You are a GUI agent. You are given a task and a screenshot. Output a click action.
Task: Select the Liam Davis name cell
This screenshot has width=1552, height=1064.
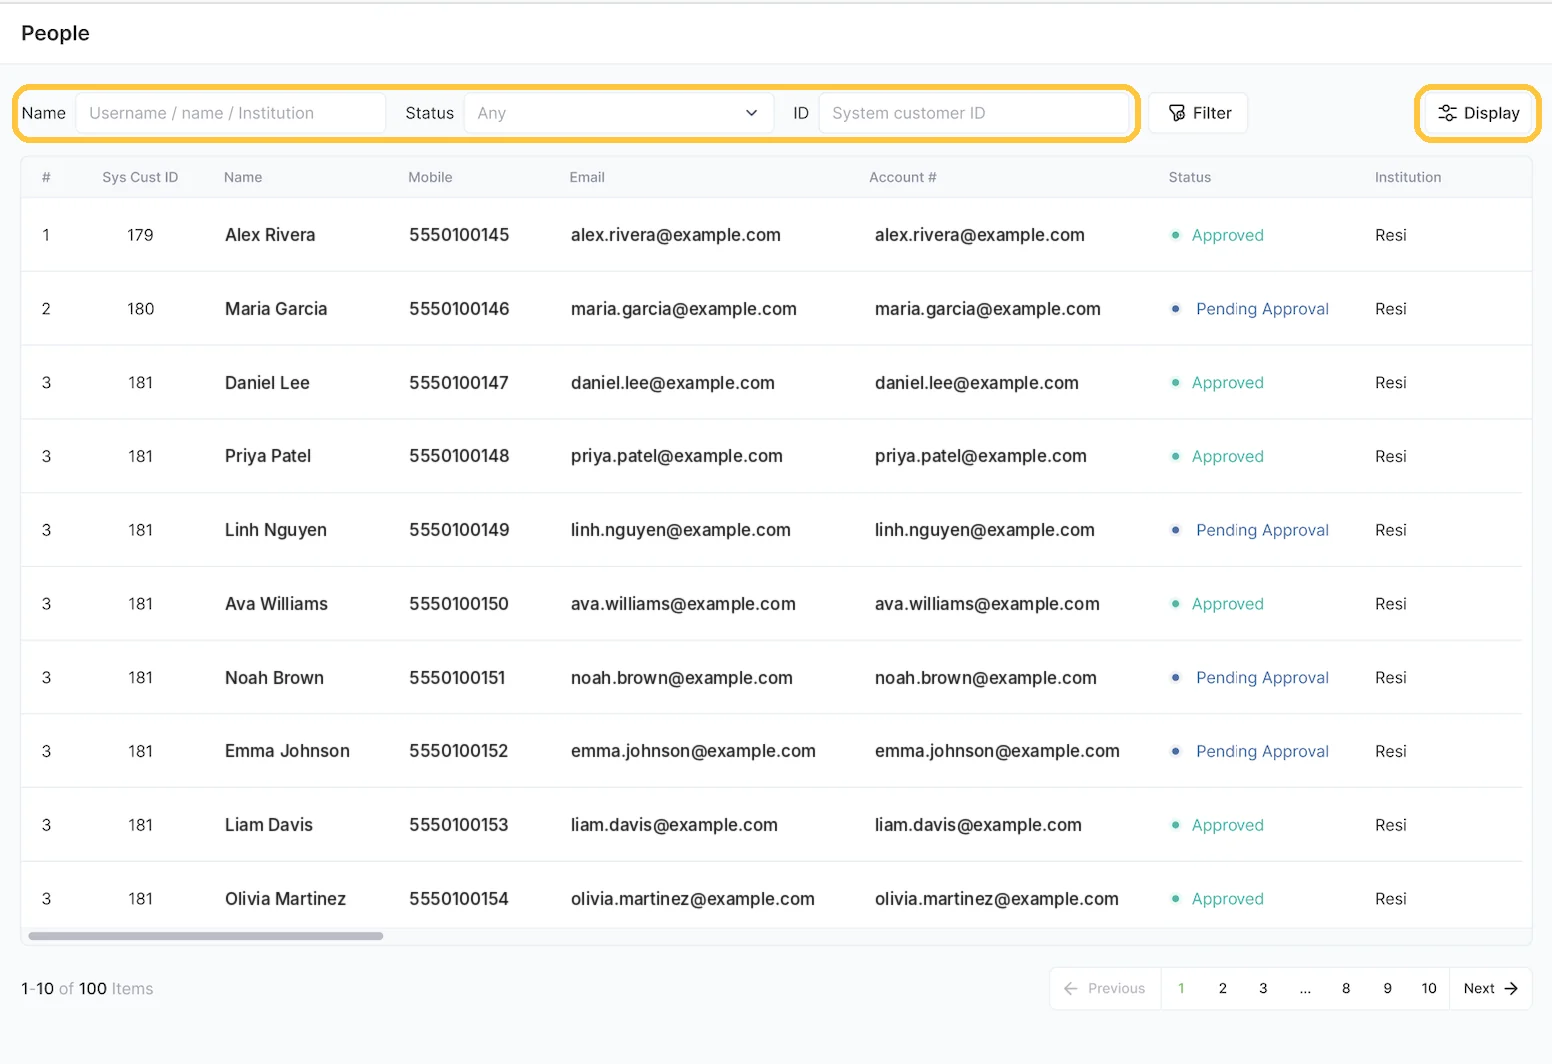(269, 825)
